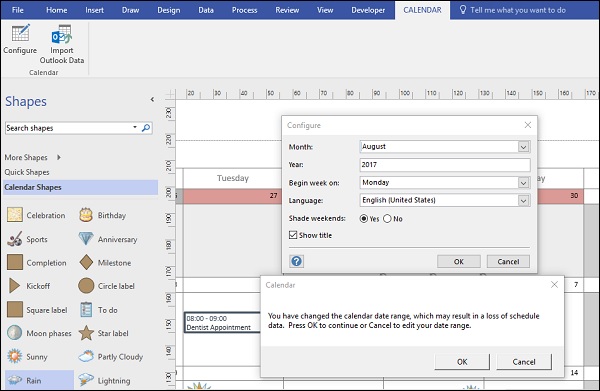Select Calendar Shapes stencil
Viewport: 600px width, 391px height.
[80, 187]
